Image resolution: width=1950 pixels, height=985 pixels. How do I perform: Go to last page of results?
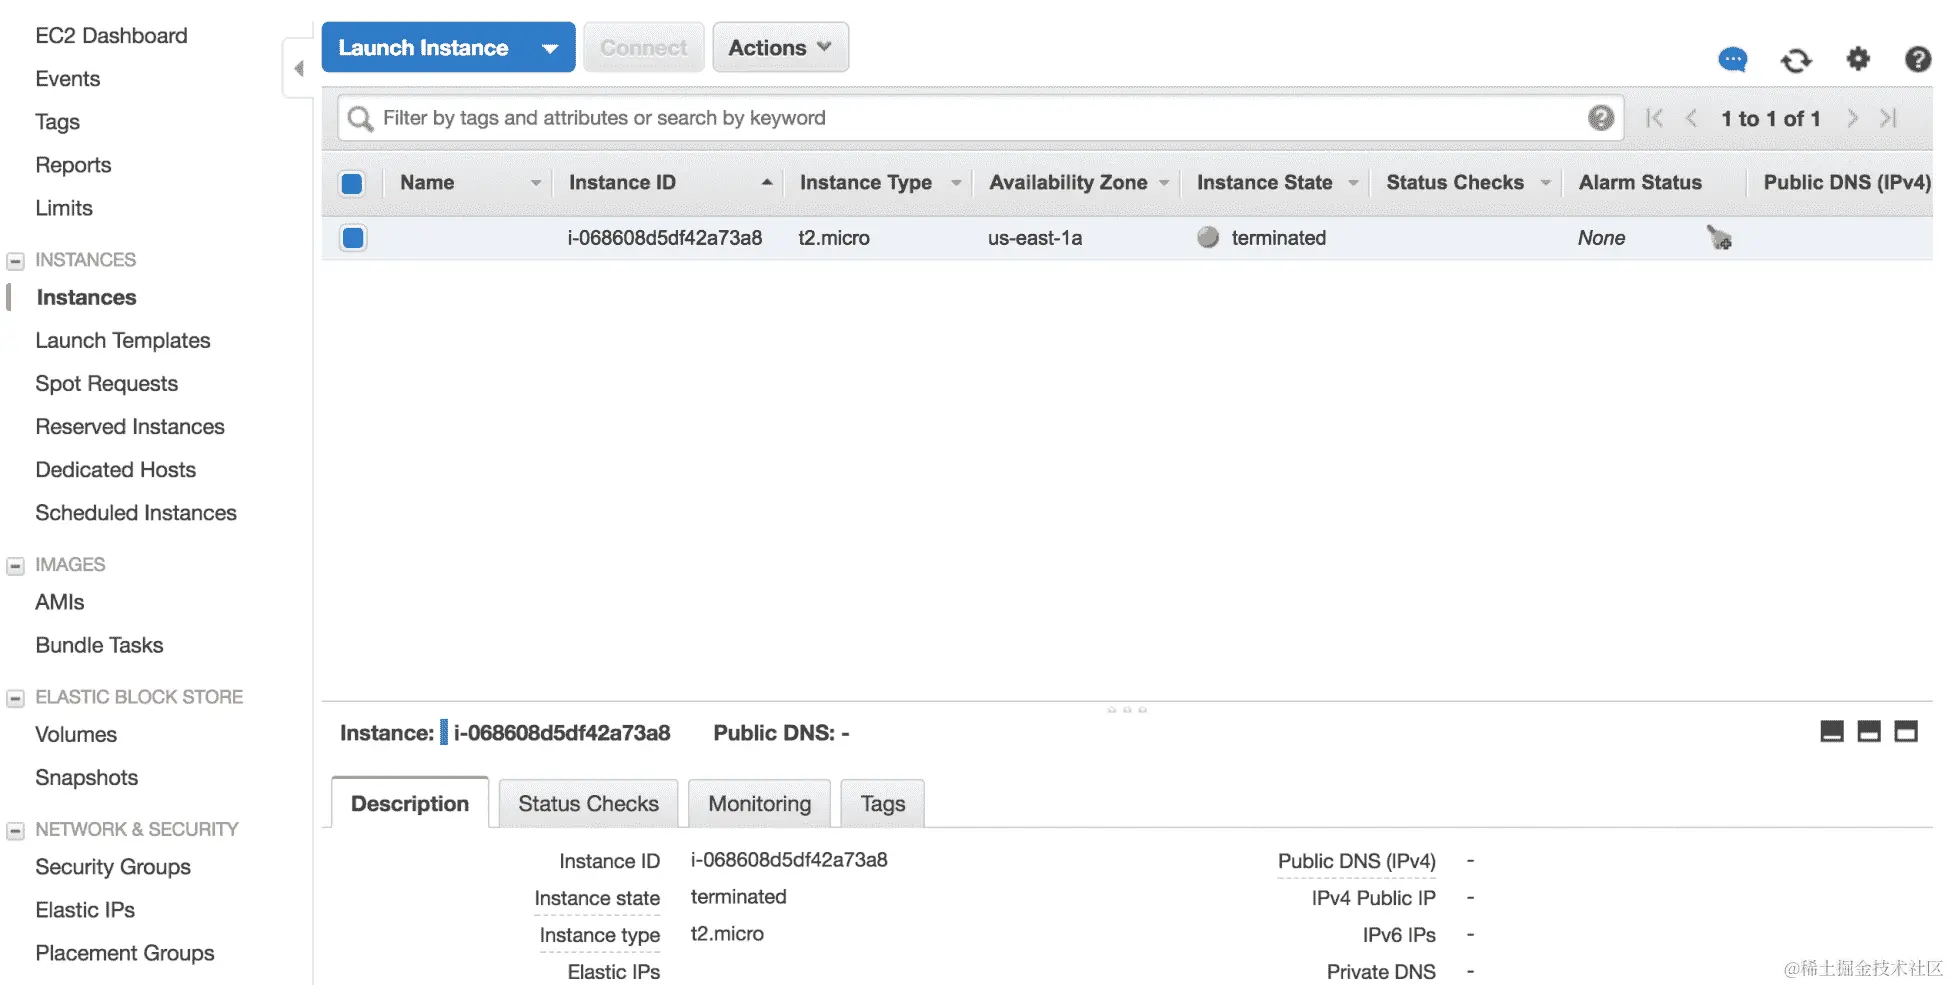click(1888, 118)
